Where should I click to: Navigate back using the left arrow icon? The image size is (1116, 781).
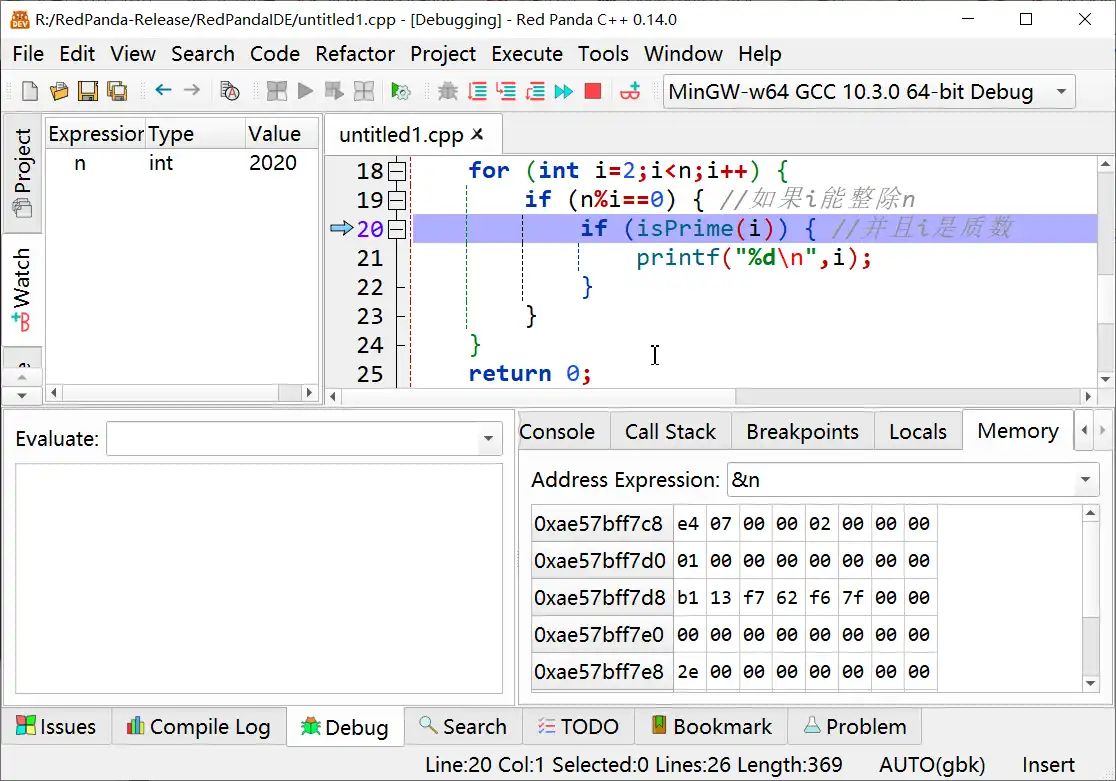163,90
